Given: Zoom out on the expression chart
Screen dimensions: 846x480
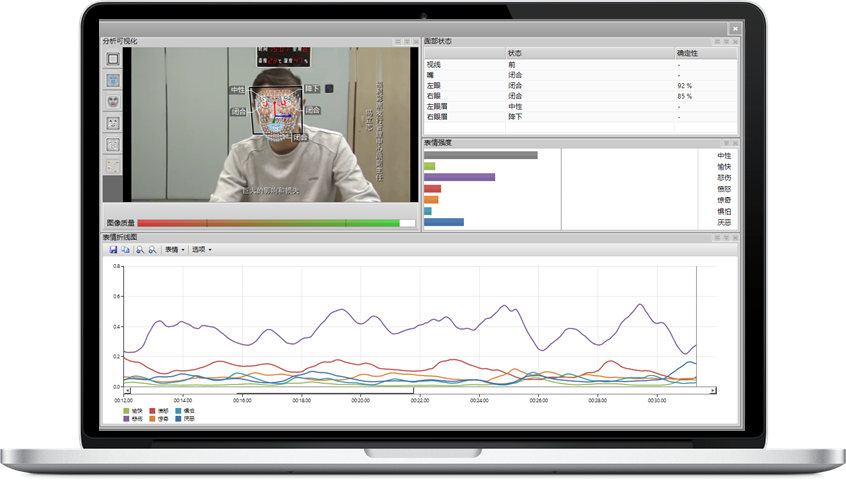Looking at the screenshot, I should (x=153, y=249).
